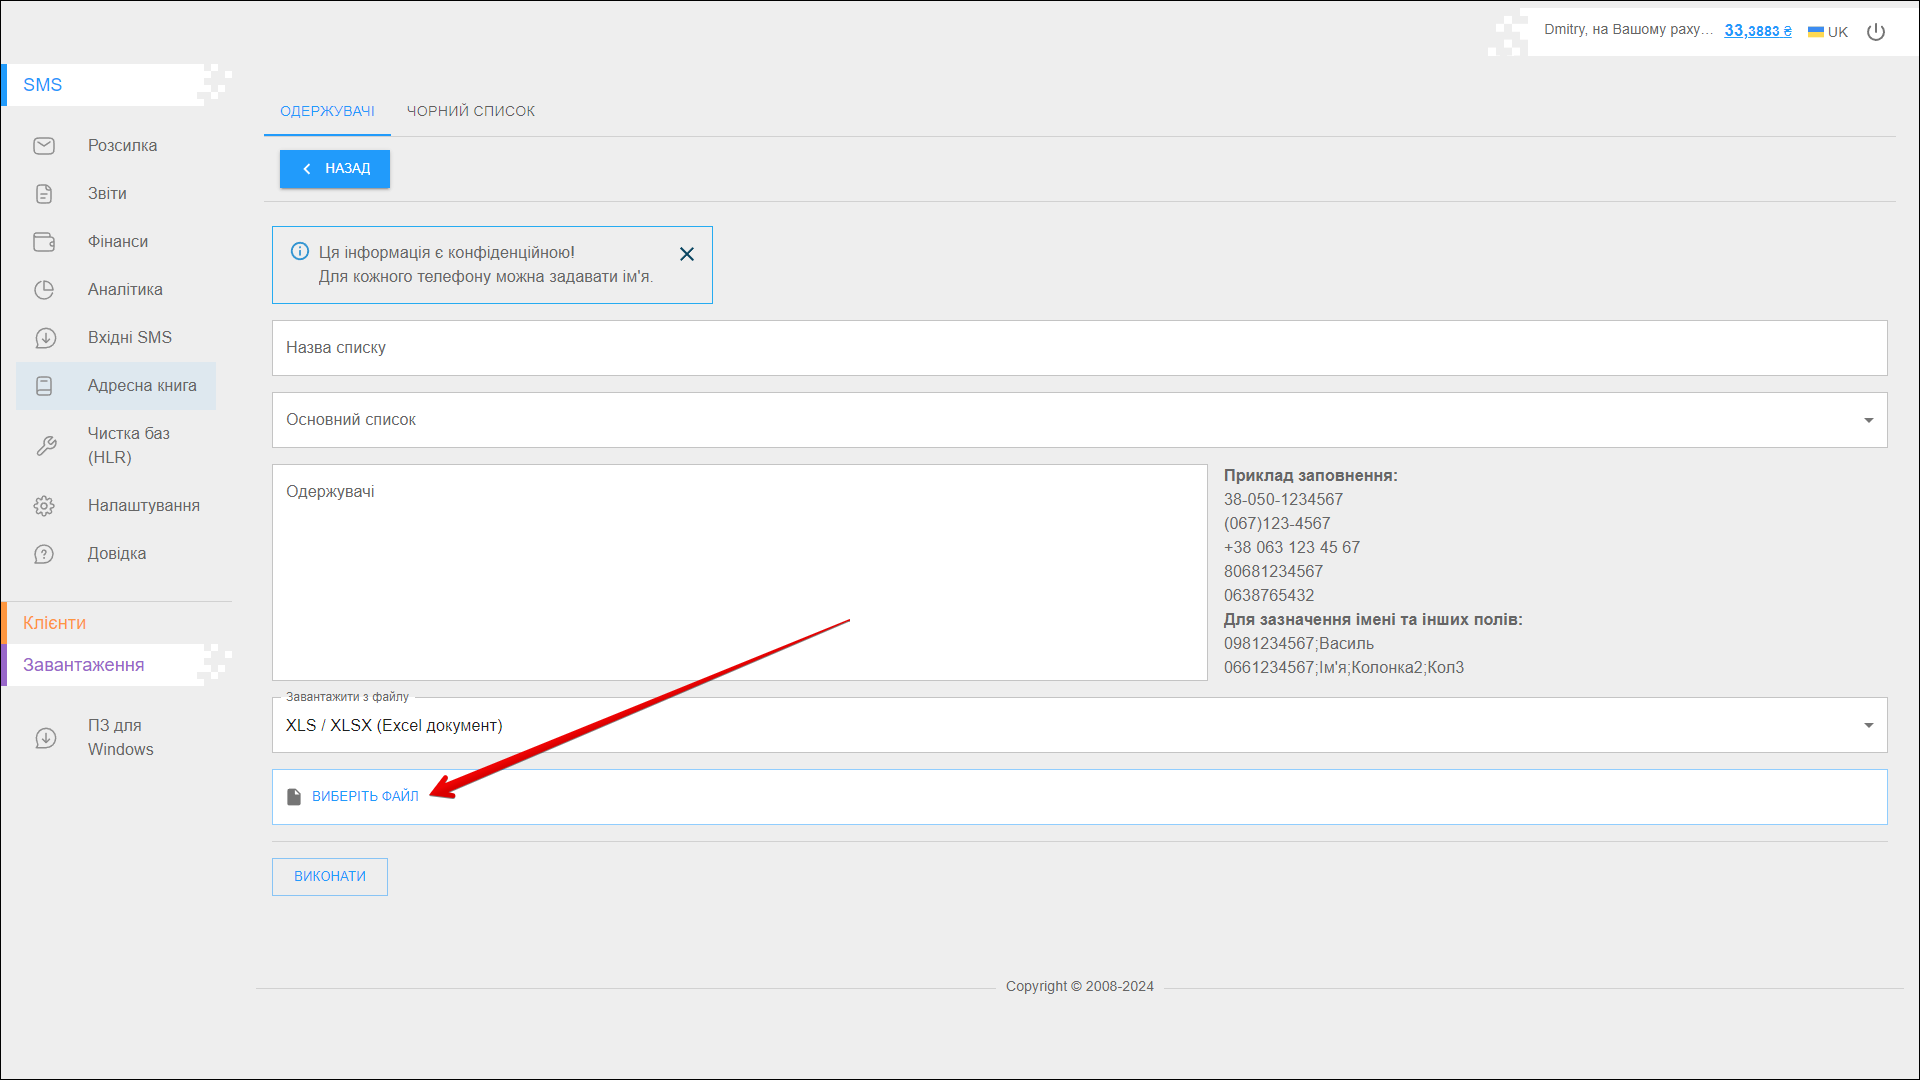The height and width of the screenshot is (1080, 1920).
Task: Open Аналітика pie chart icon
Action: [x=44, y=290]
